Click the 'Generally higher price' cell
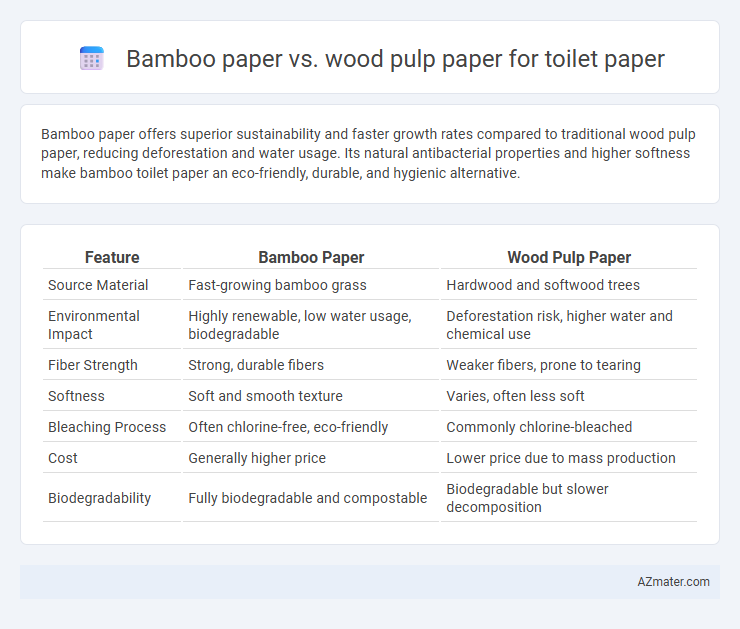 tap(311, 458)
